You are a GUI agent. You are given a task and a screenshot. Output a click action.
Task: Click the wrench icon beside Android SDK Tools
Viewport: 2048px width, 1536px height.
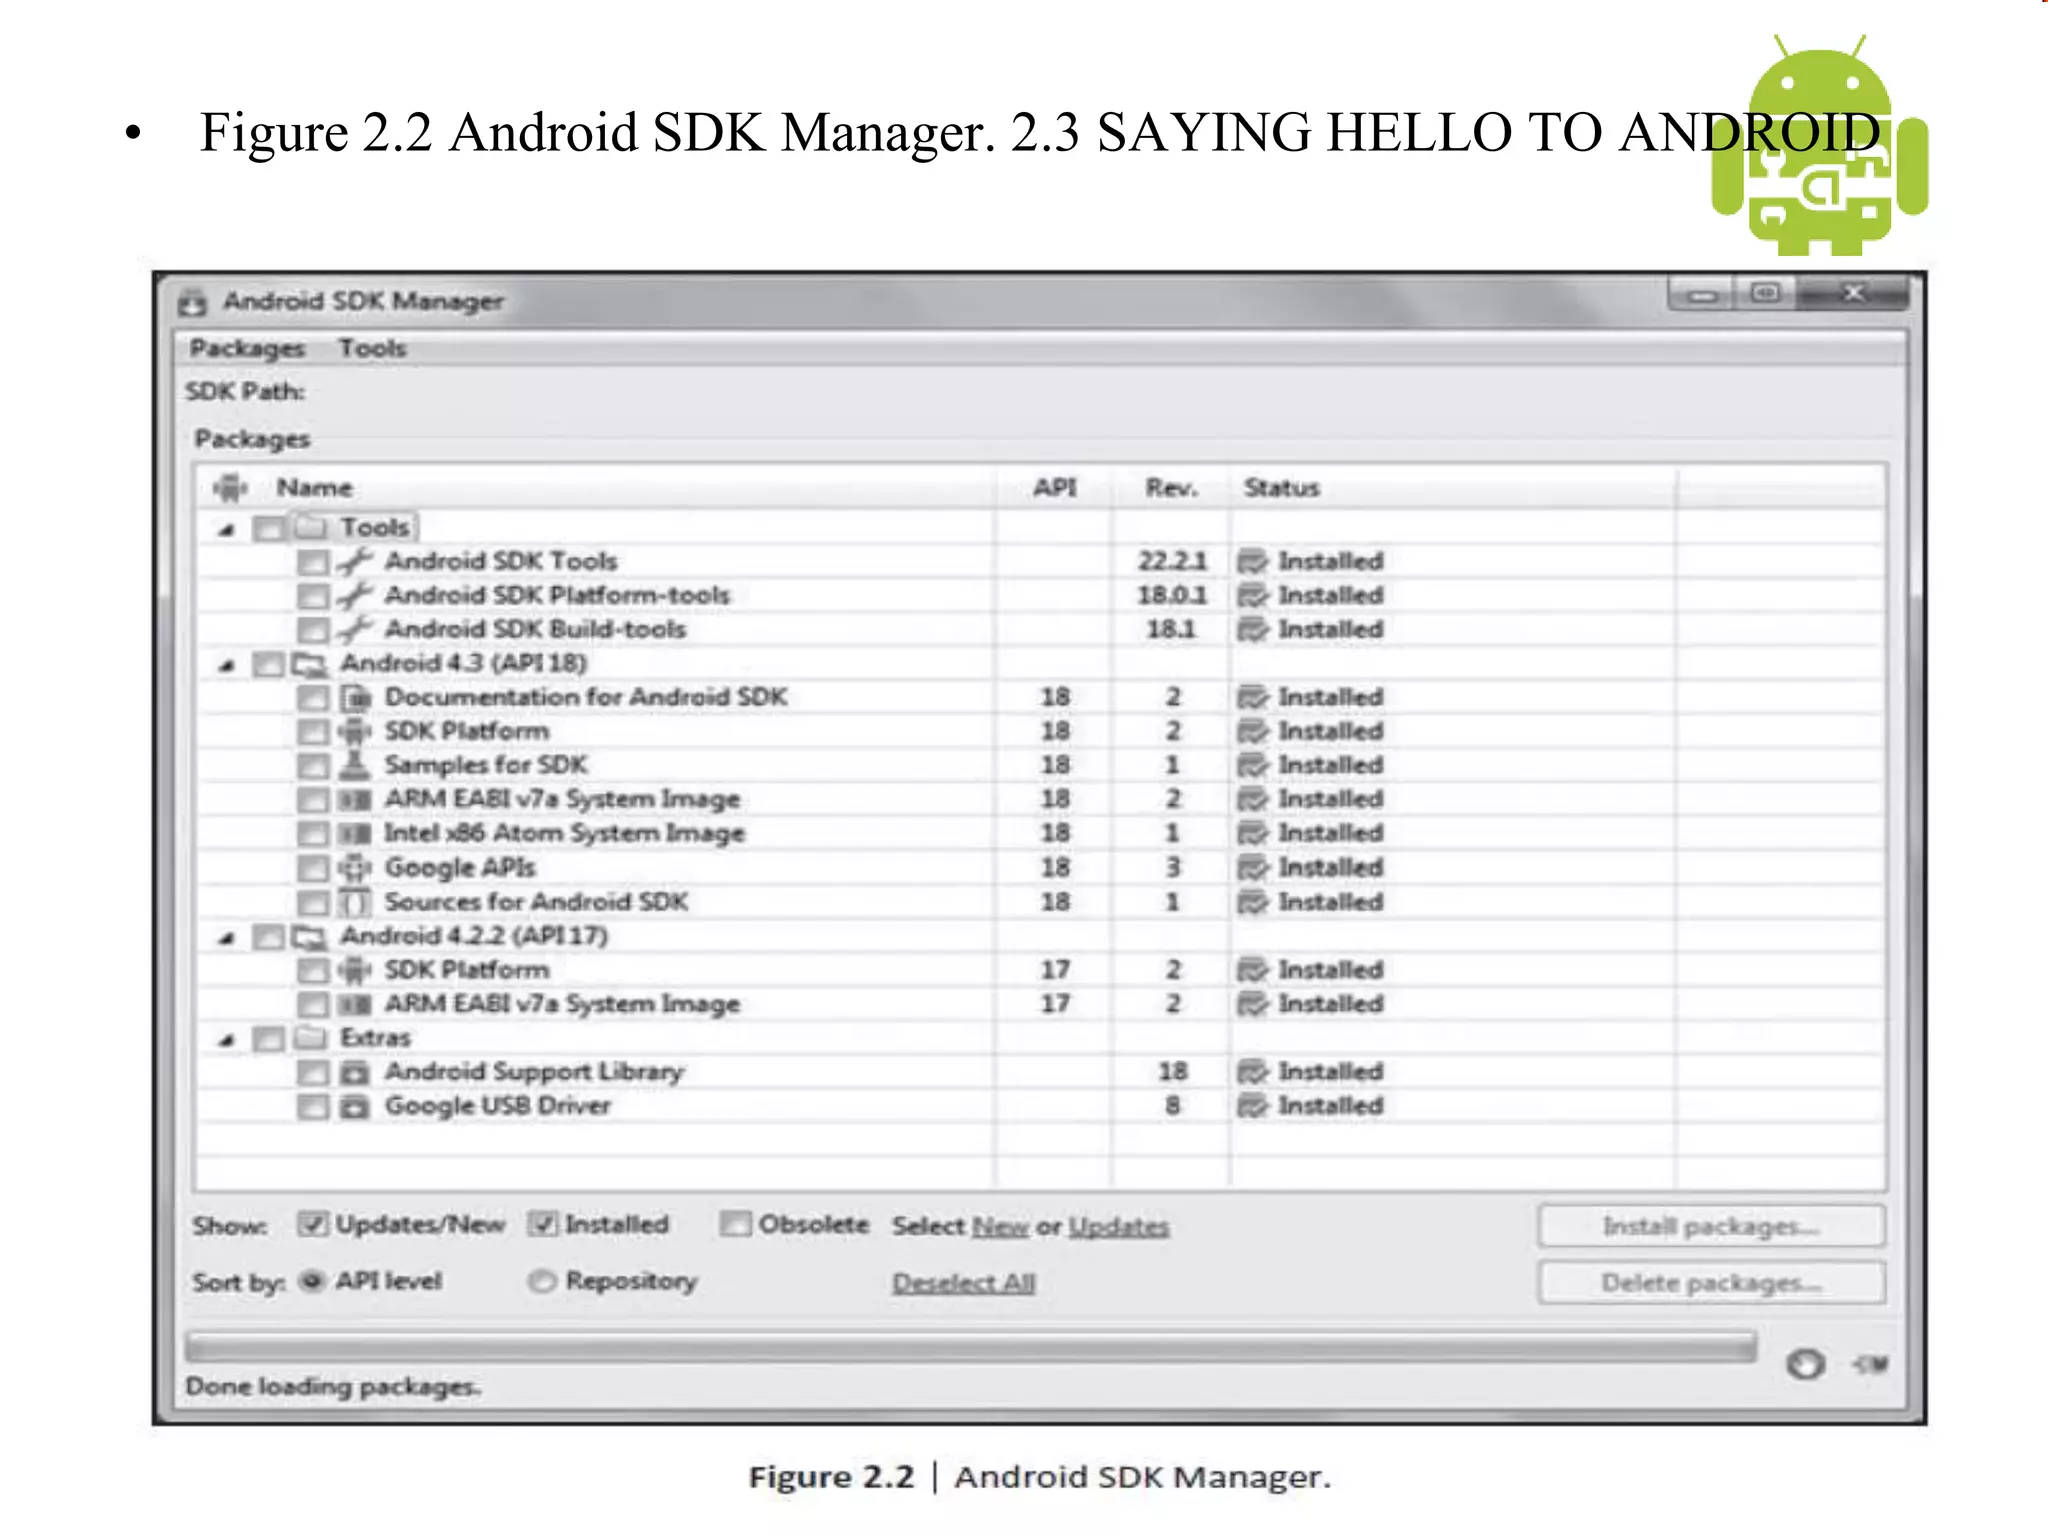tap(354, 561)
